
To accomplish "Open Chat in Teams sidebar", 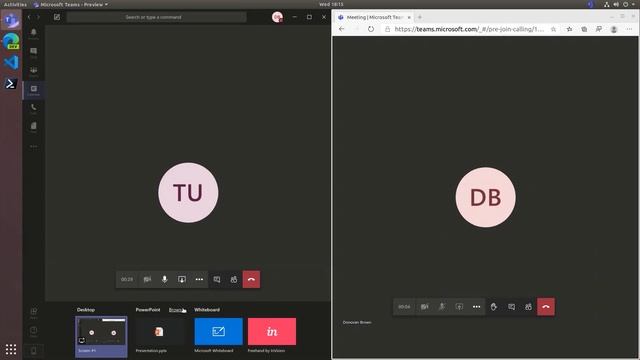I will (33, 53).
